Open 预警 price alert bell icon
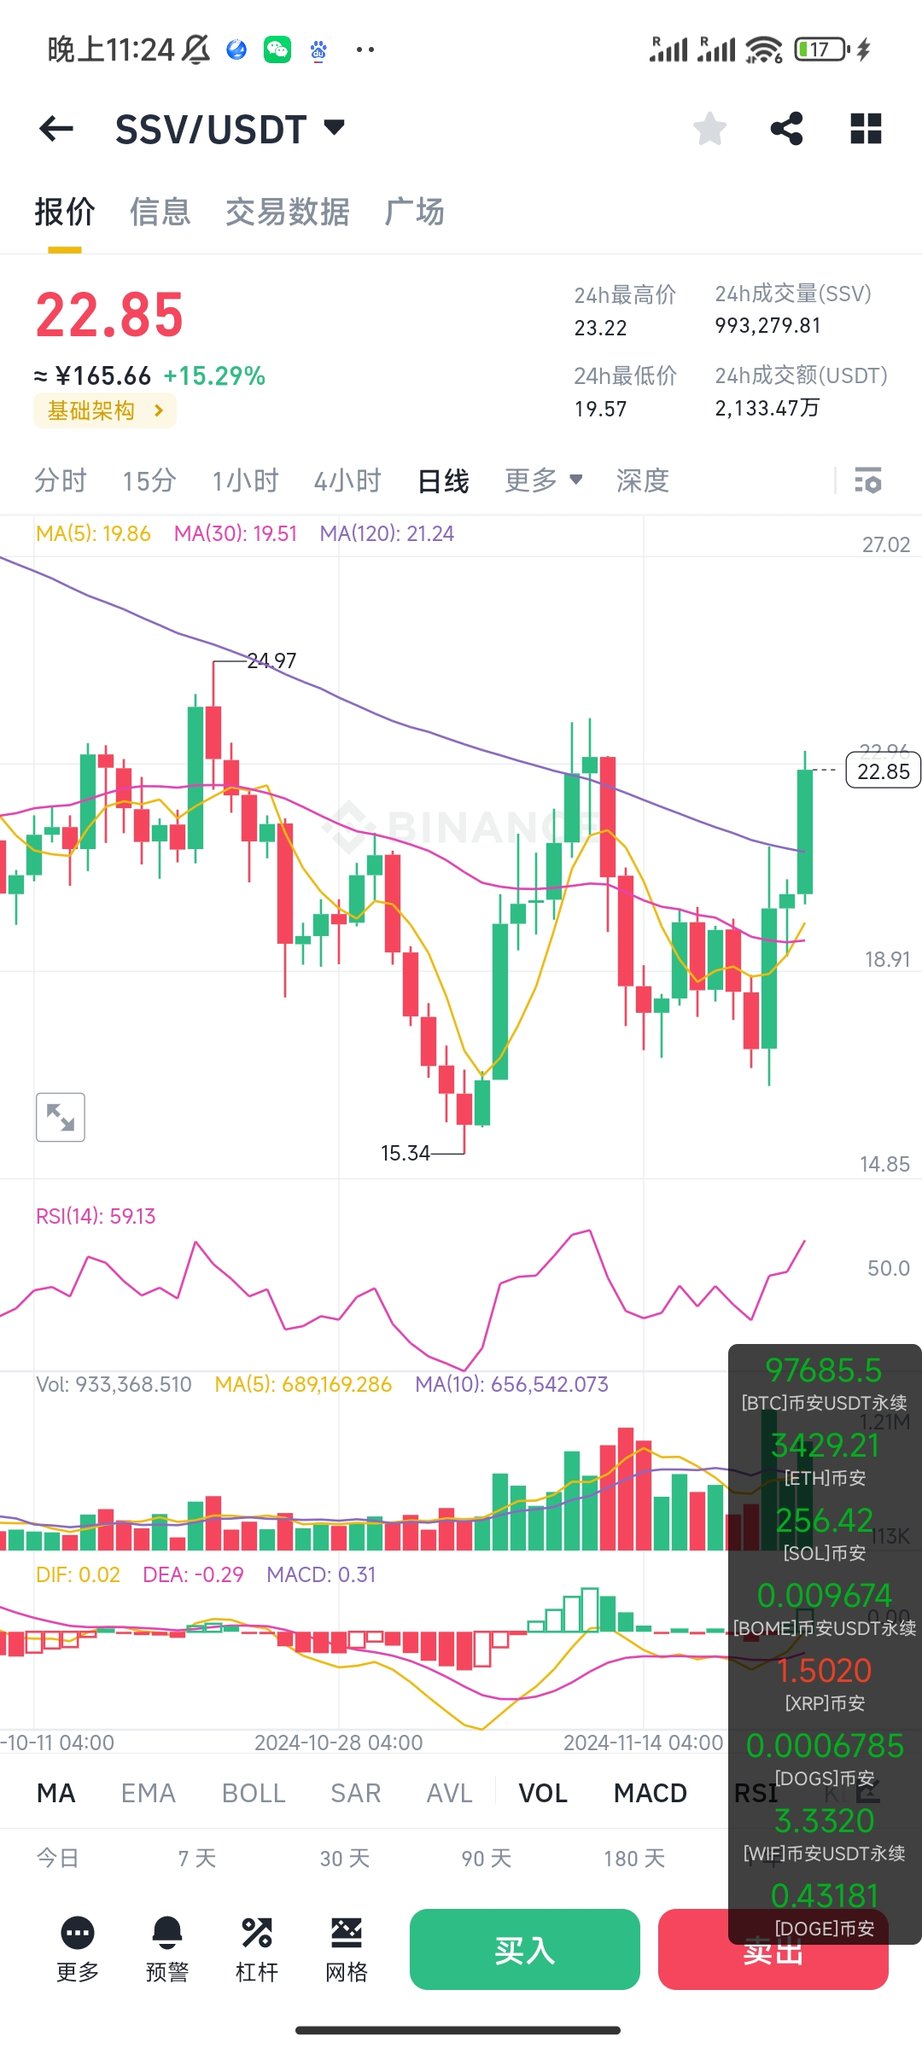Screen dimensions: 922x2048 (167, 1950)
